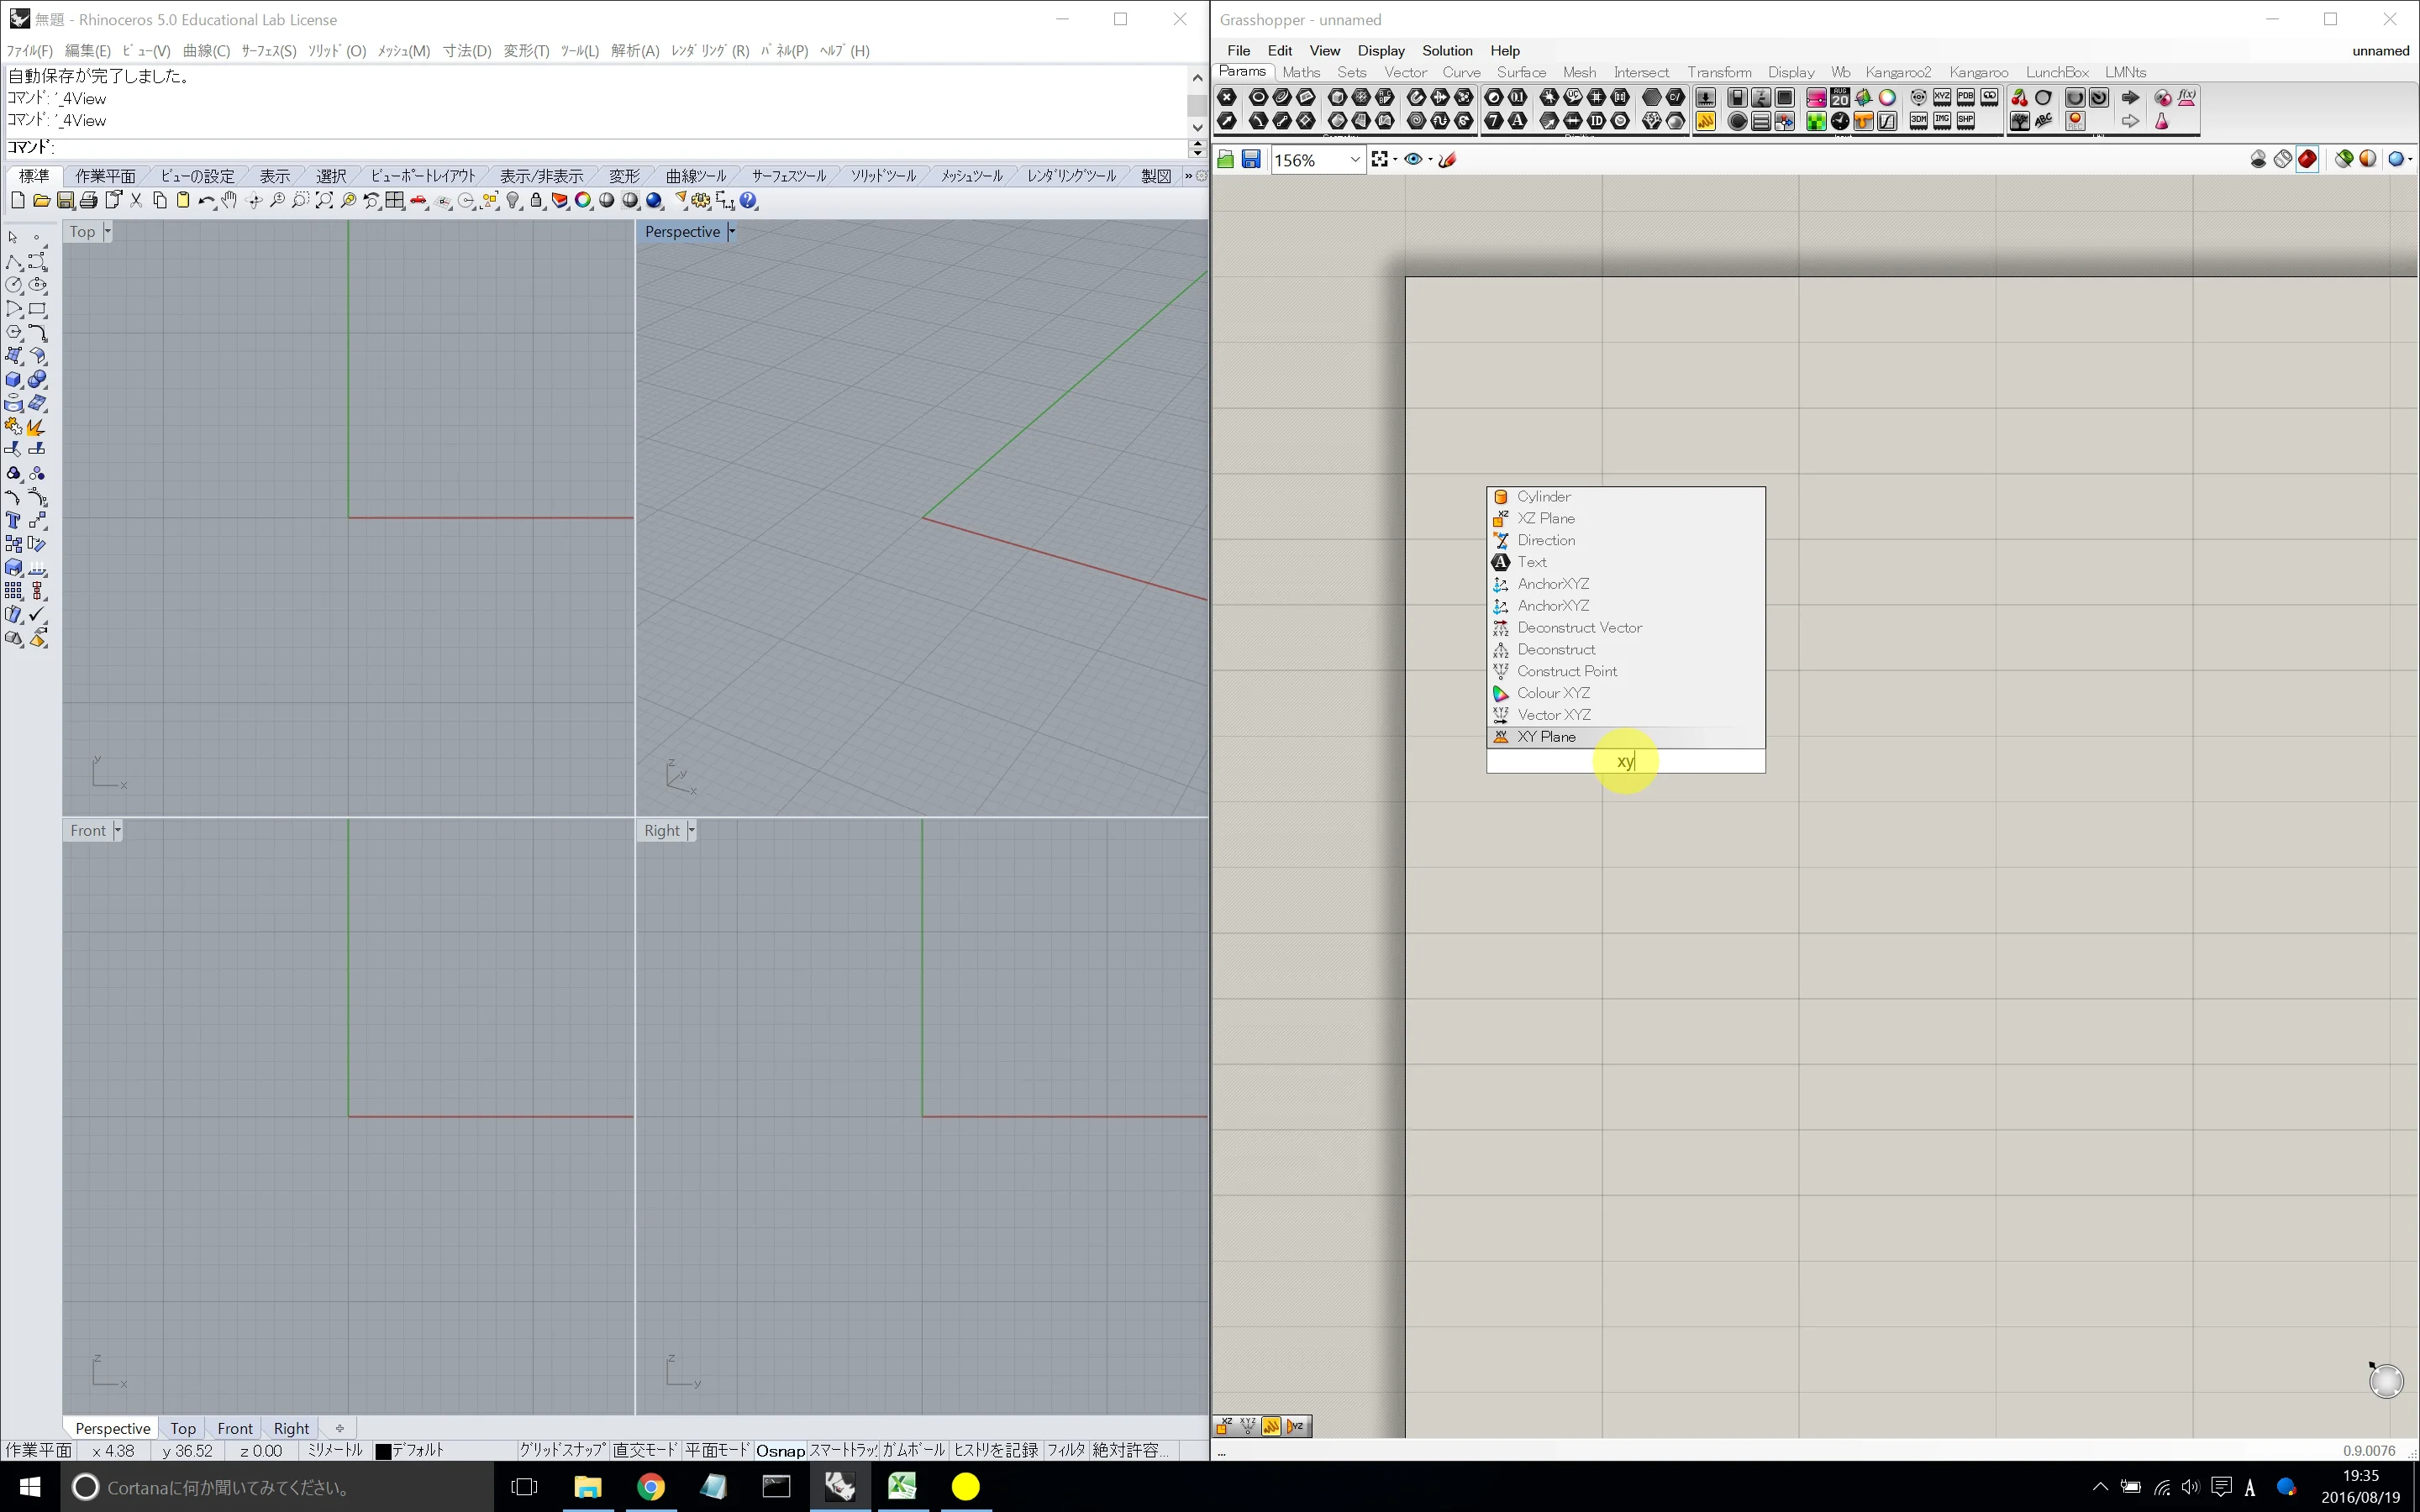Click the black デフォルト layer color swatch

[x=383, y=1451]
